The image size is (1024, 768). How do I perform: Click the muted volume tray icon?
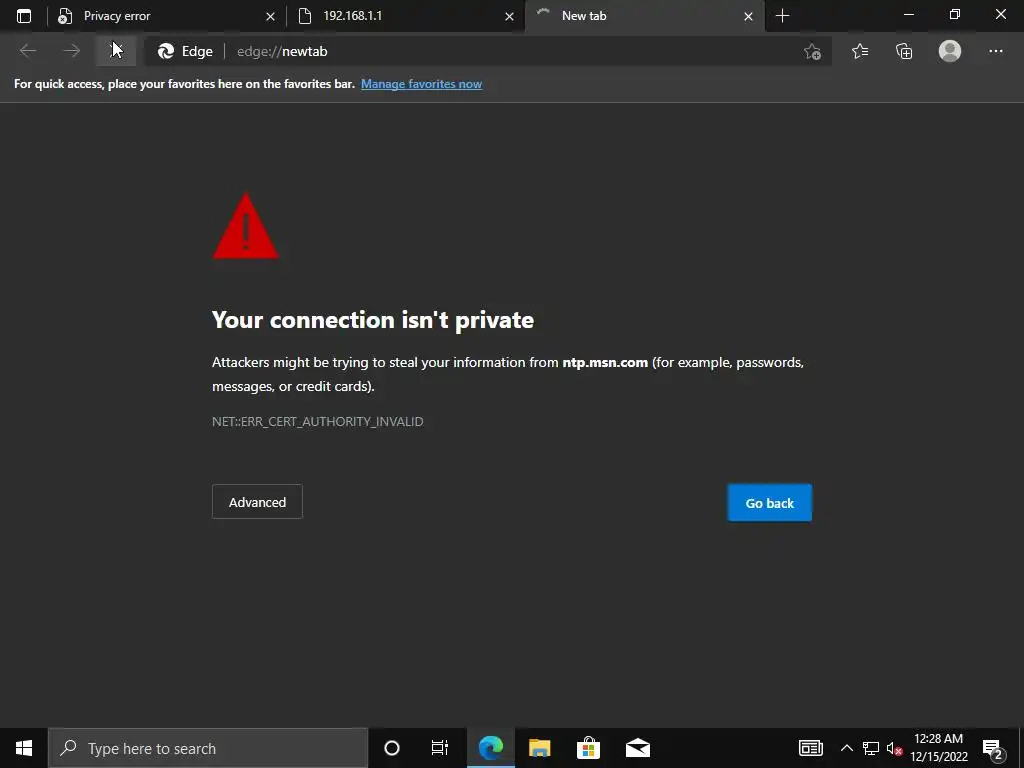[894, 748]
